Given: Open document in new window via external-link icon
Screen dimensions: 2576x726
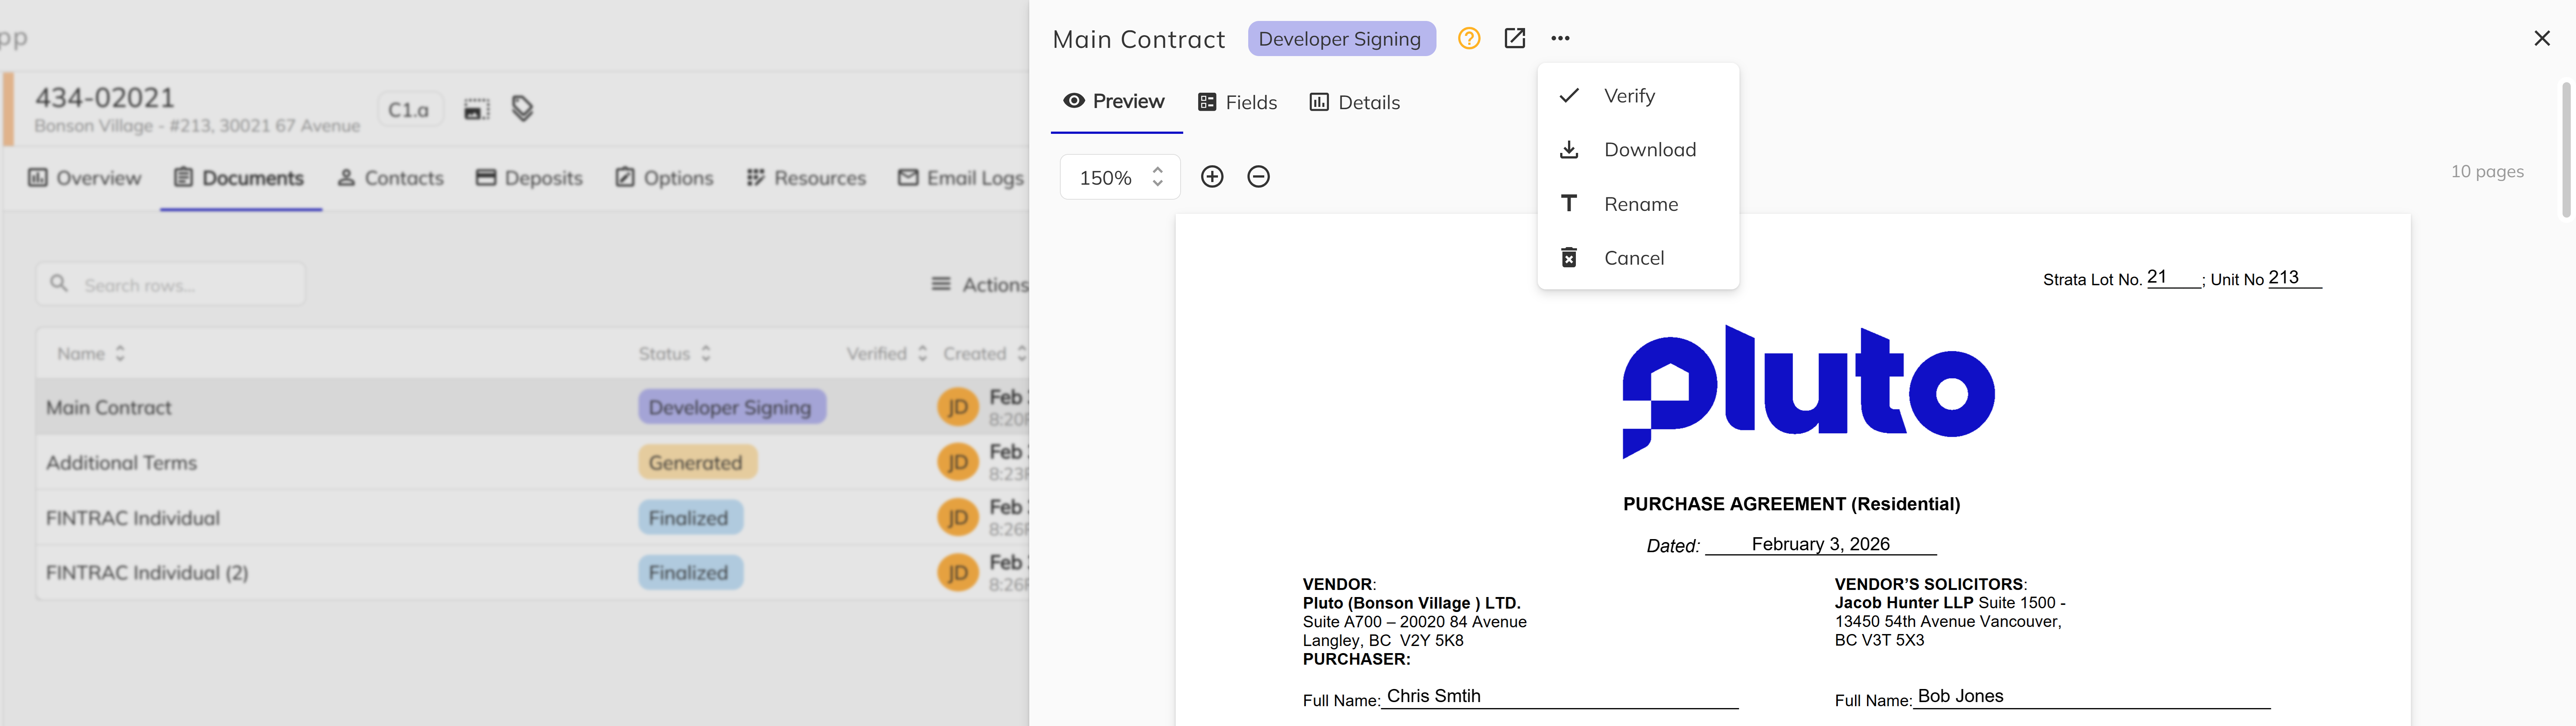Looking at the screenshot, I should pos(1514,38).
